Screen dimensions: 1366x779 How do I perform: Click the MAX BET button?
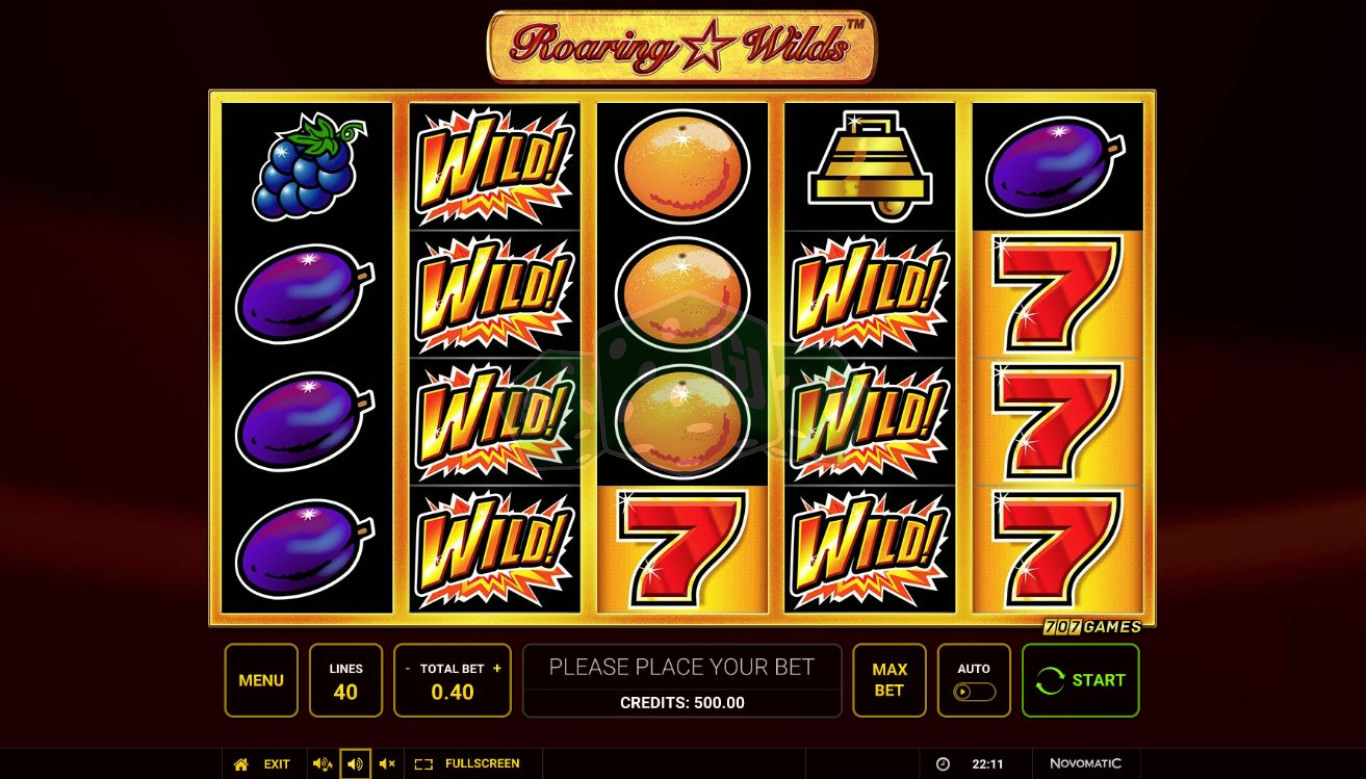(889, 680)
